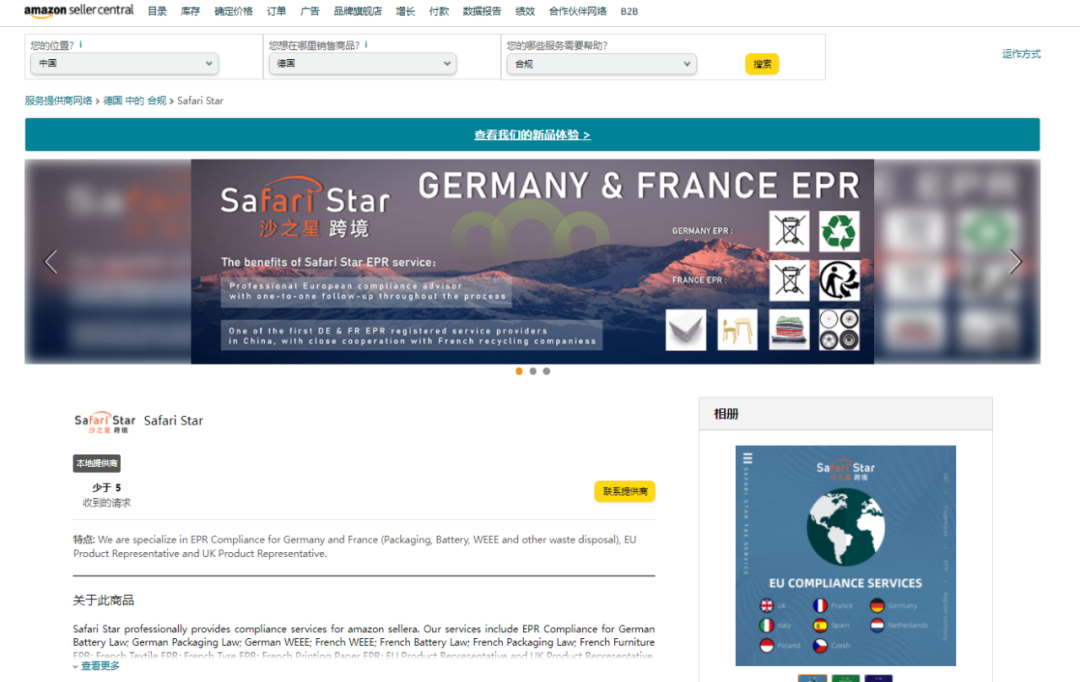
Task: Click hamburger icon in album image
Action: (747, 457)
